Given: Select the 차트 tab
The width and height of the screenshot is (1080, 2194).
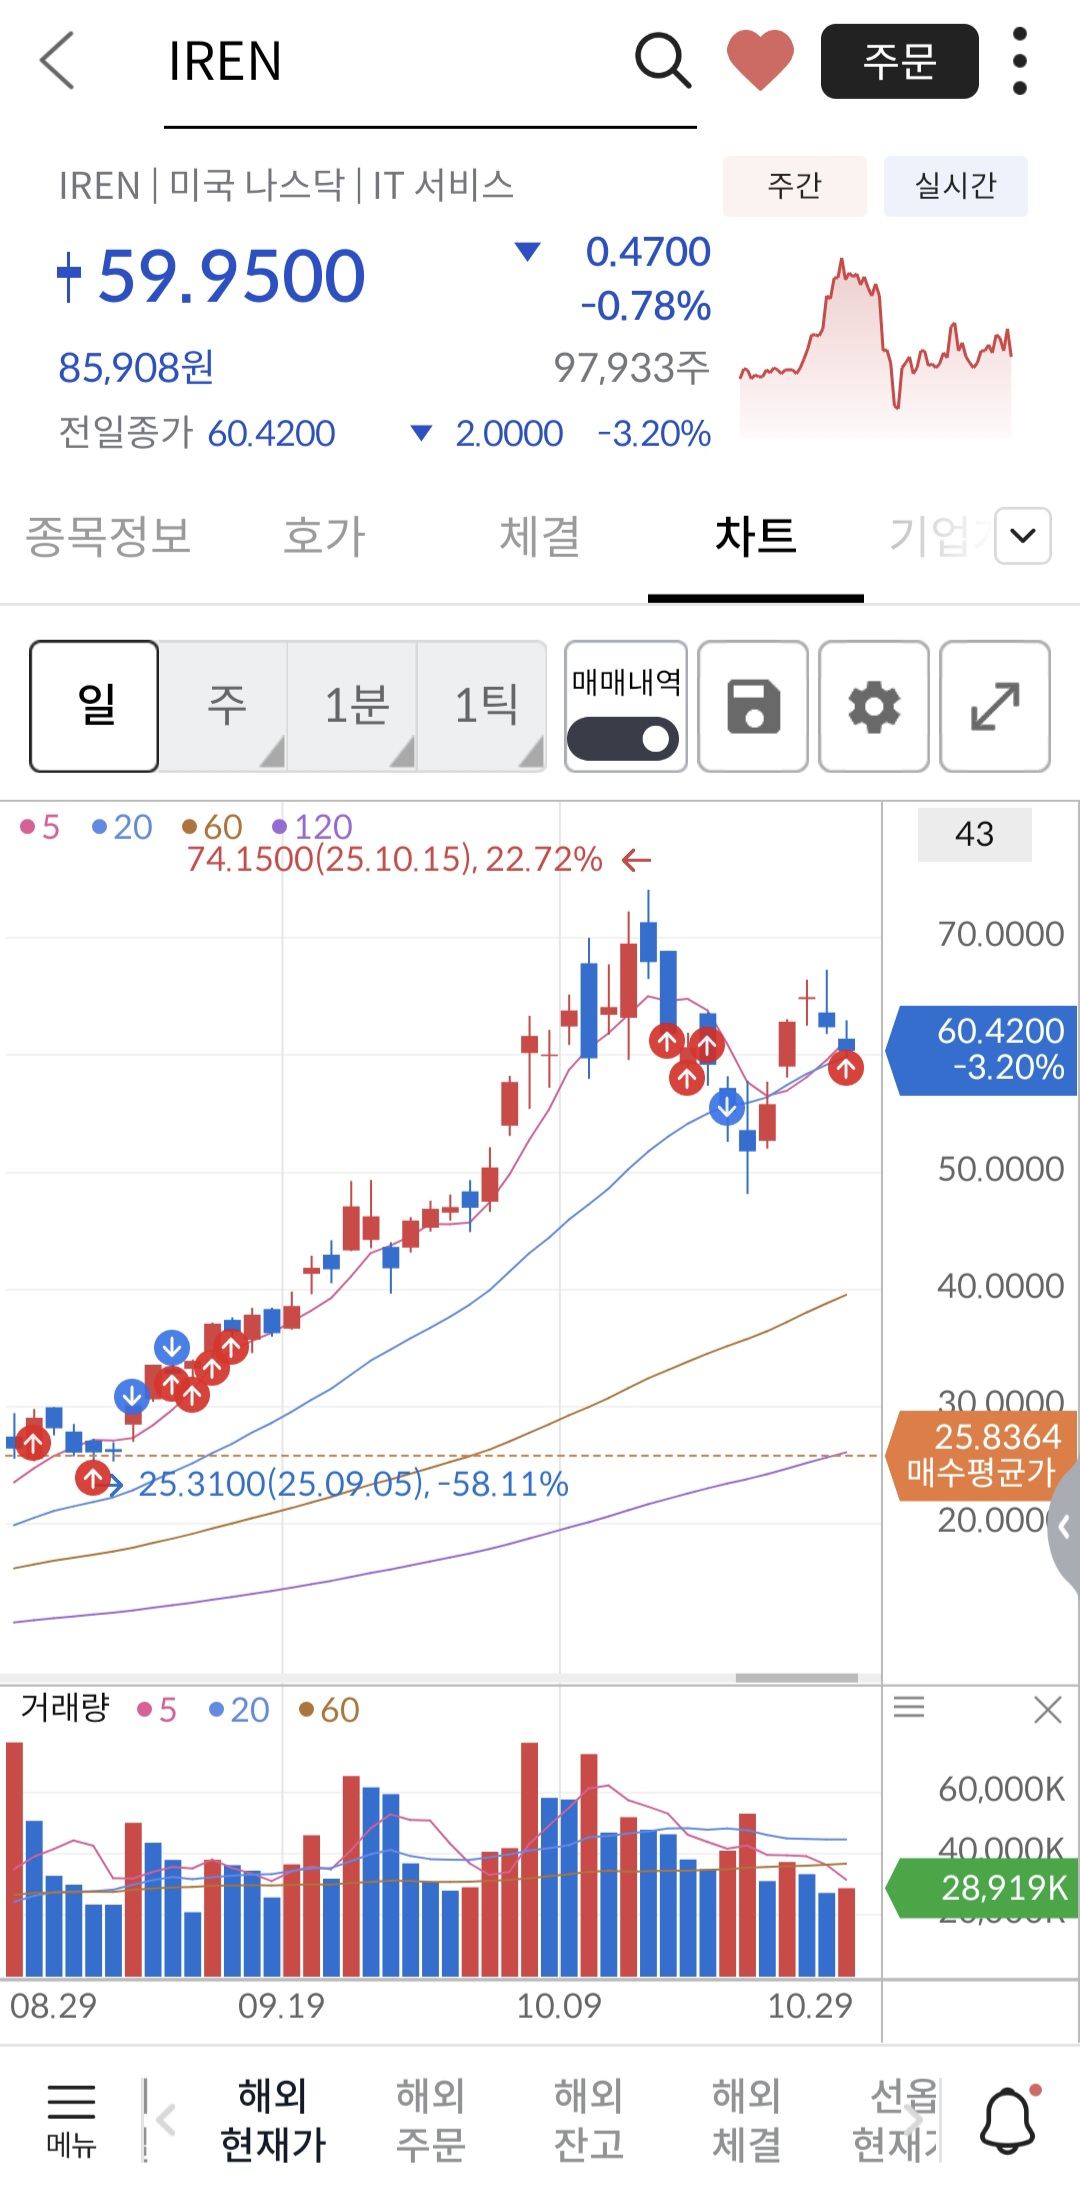Looking at the screenshot, I should (756, 536).
